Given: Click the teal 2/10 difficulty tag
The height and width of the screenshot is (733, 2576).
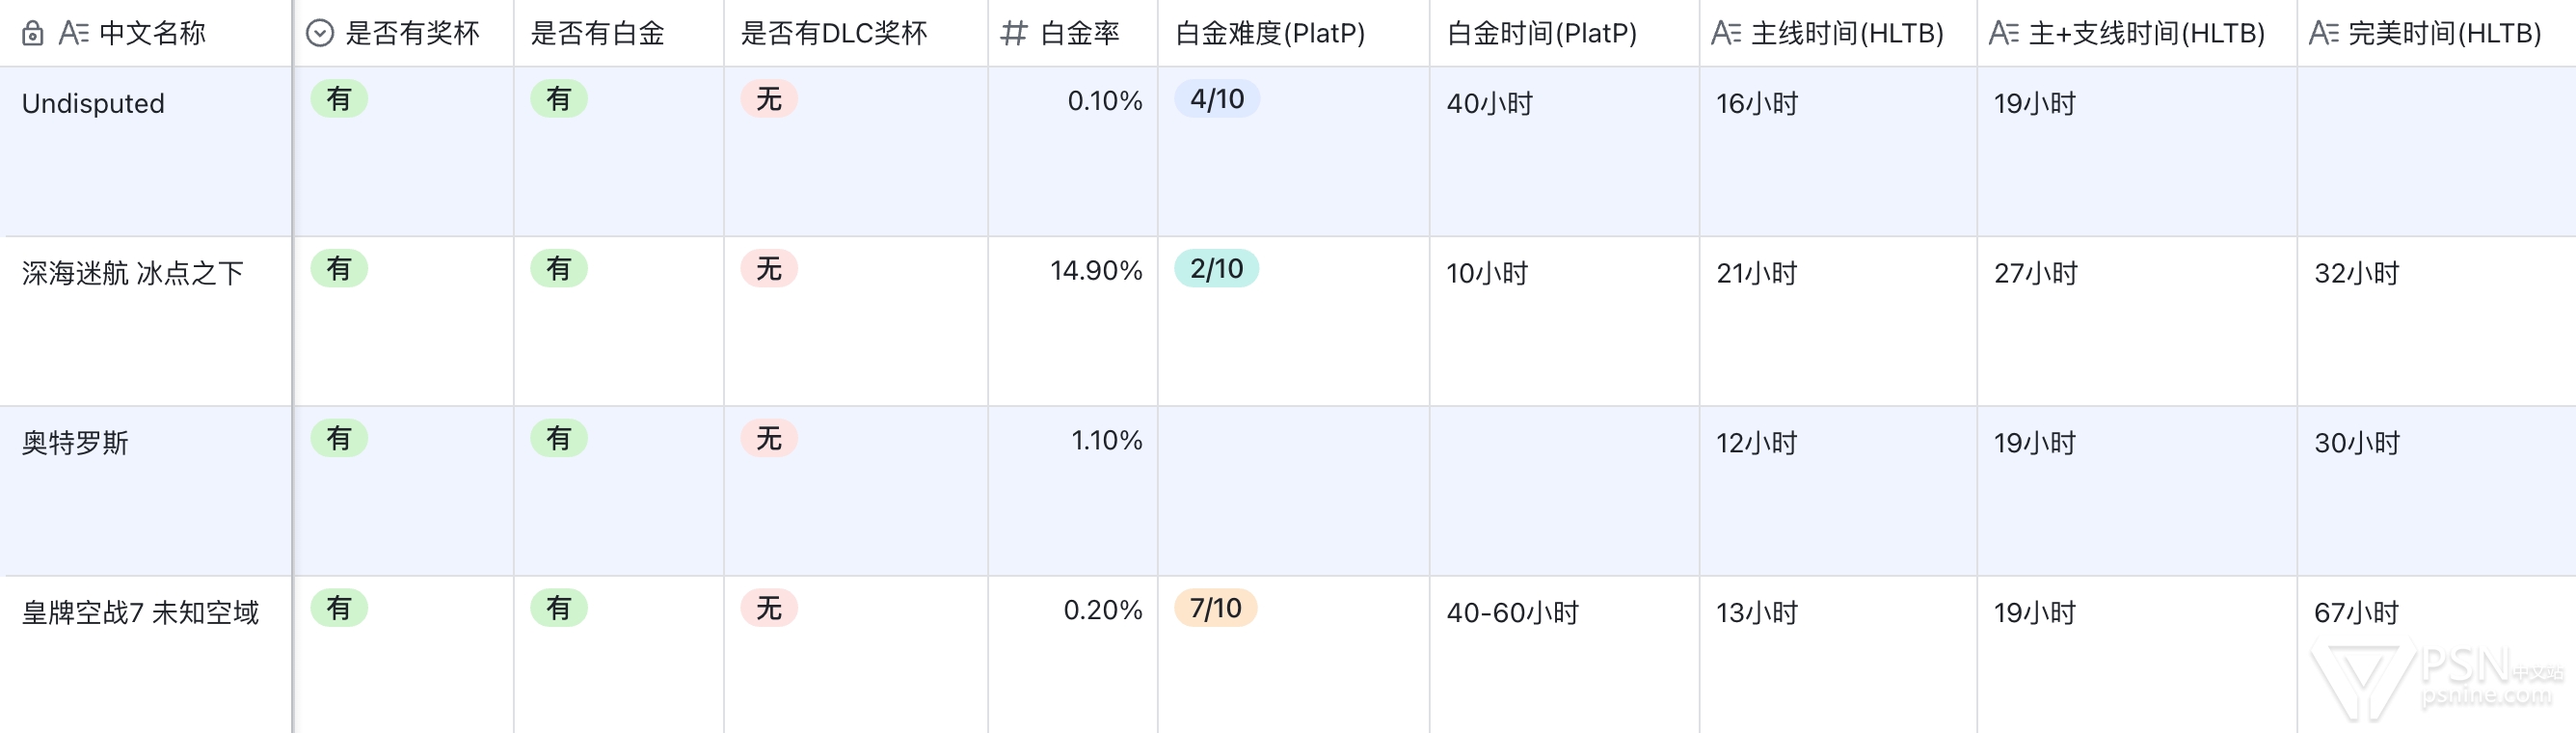Looking at the screenshot, I should pos(1216,269).
